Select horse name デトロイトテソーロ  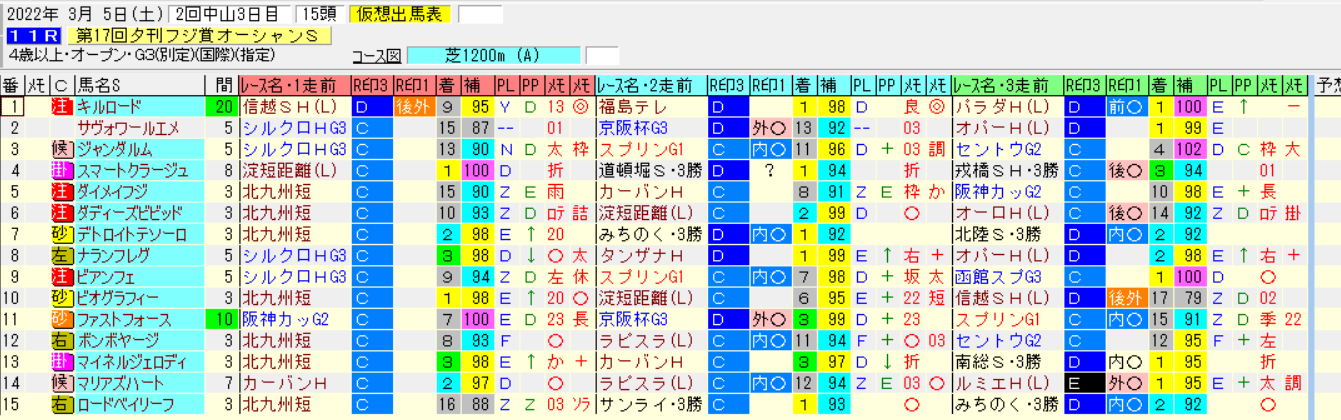click(131, 234)
